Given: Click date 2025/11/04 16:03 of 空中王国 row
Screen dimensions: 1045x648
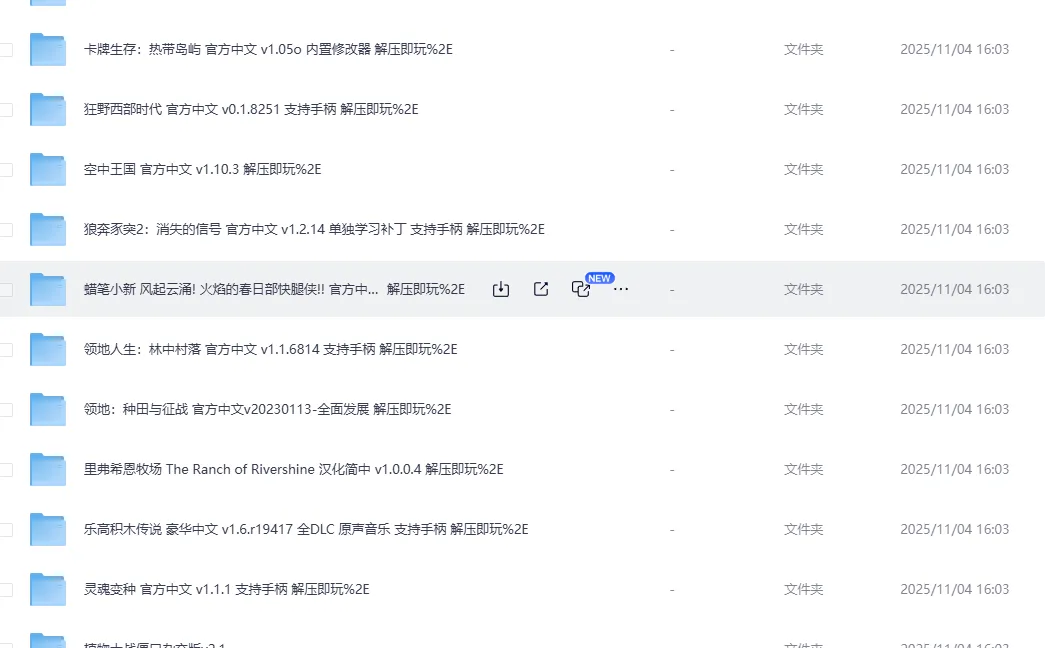Looking at the screenshot, I should [954, 169].
